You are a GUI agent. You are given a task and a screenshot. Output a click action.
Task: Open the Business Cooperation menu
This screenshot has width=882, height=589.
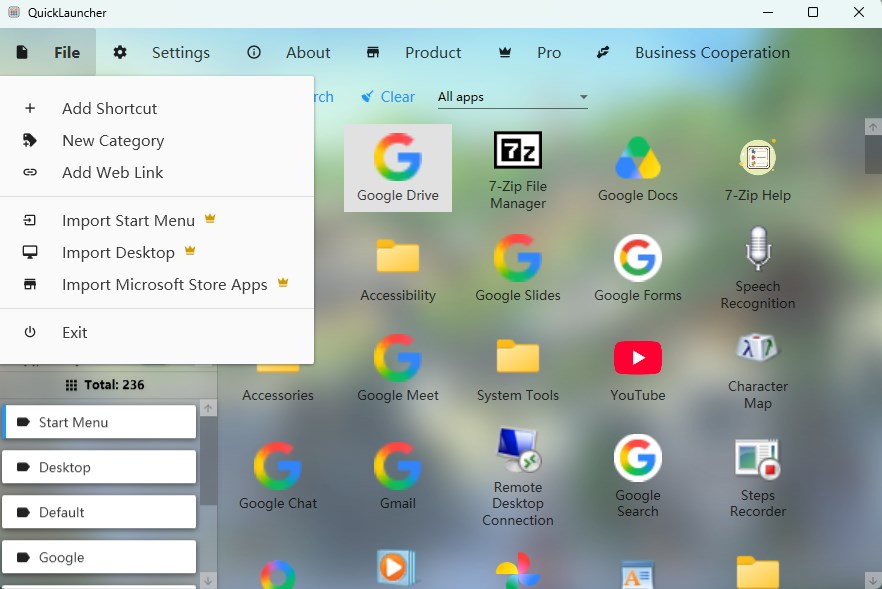click(x=693, y=52)
